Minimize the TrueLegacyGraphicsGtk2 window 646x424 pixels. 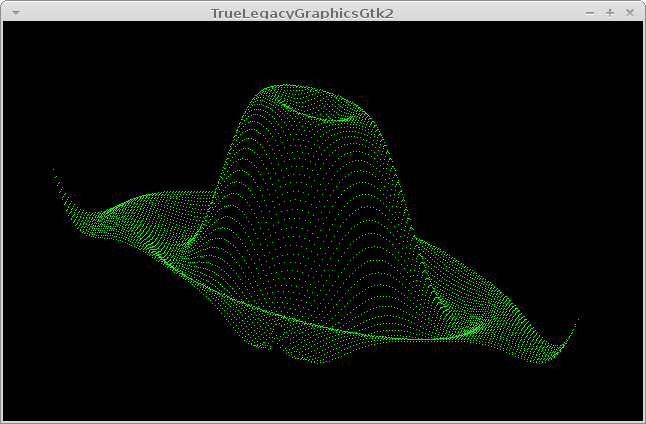(590, 13)
